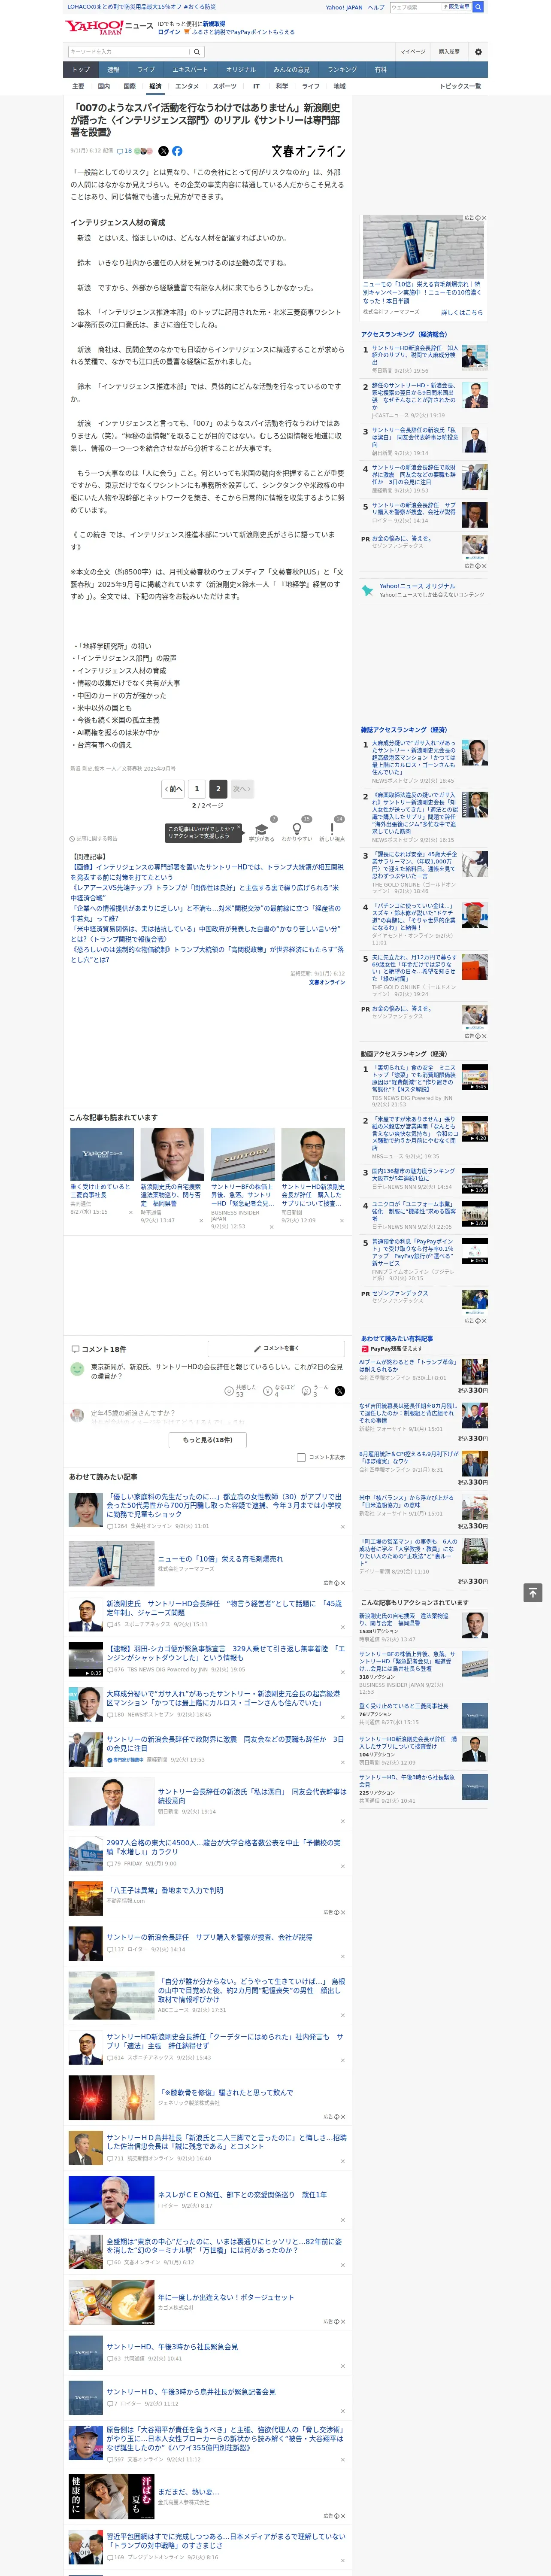Open the トピックス一覧 link
This screenshot has width=551, height=2576.
coord(460,86)
